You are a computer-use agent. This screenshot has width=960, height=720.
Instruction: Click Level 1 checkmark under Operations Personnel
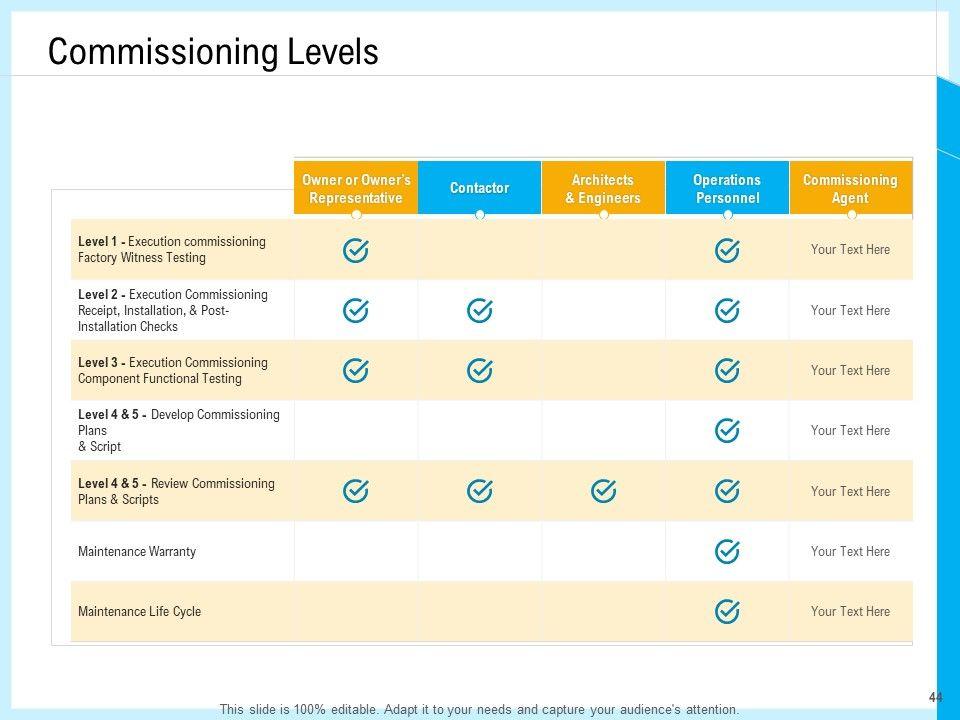[x=727, y=250]
